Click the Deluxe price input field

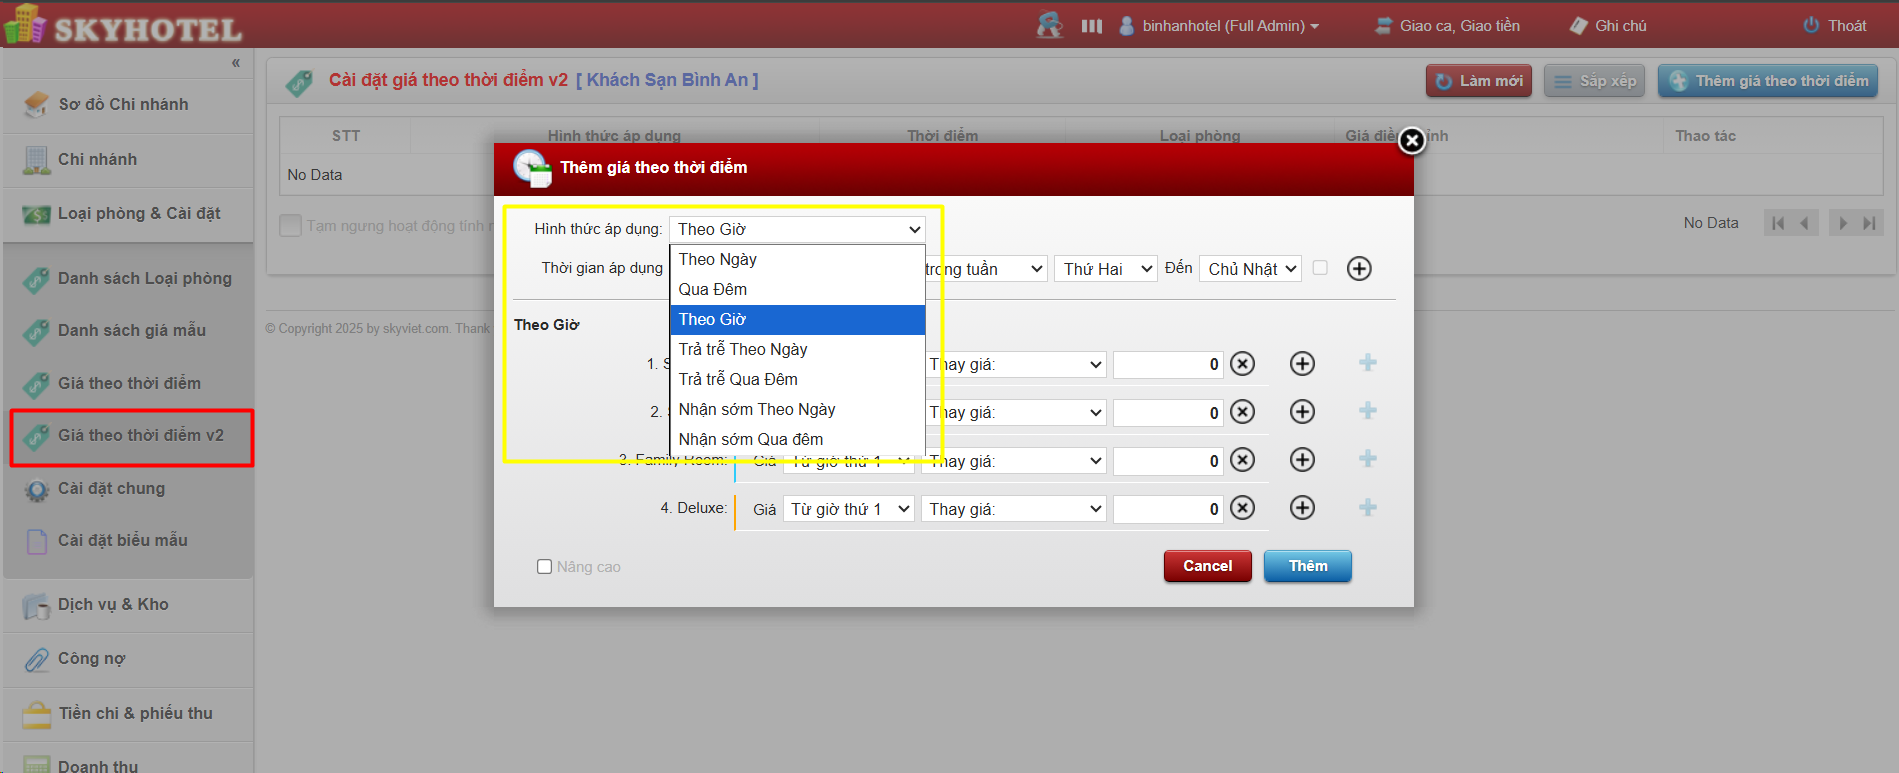tap(1167, 509)
